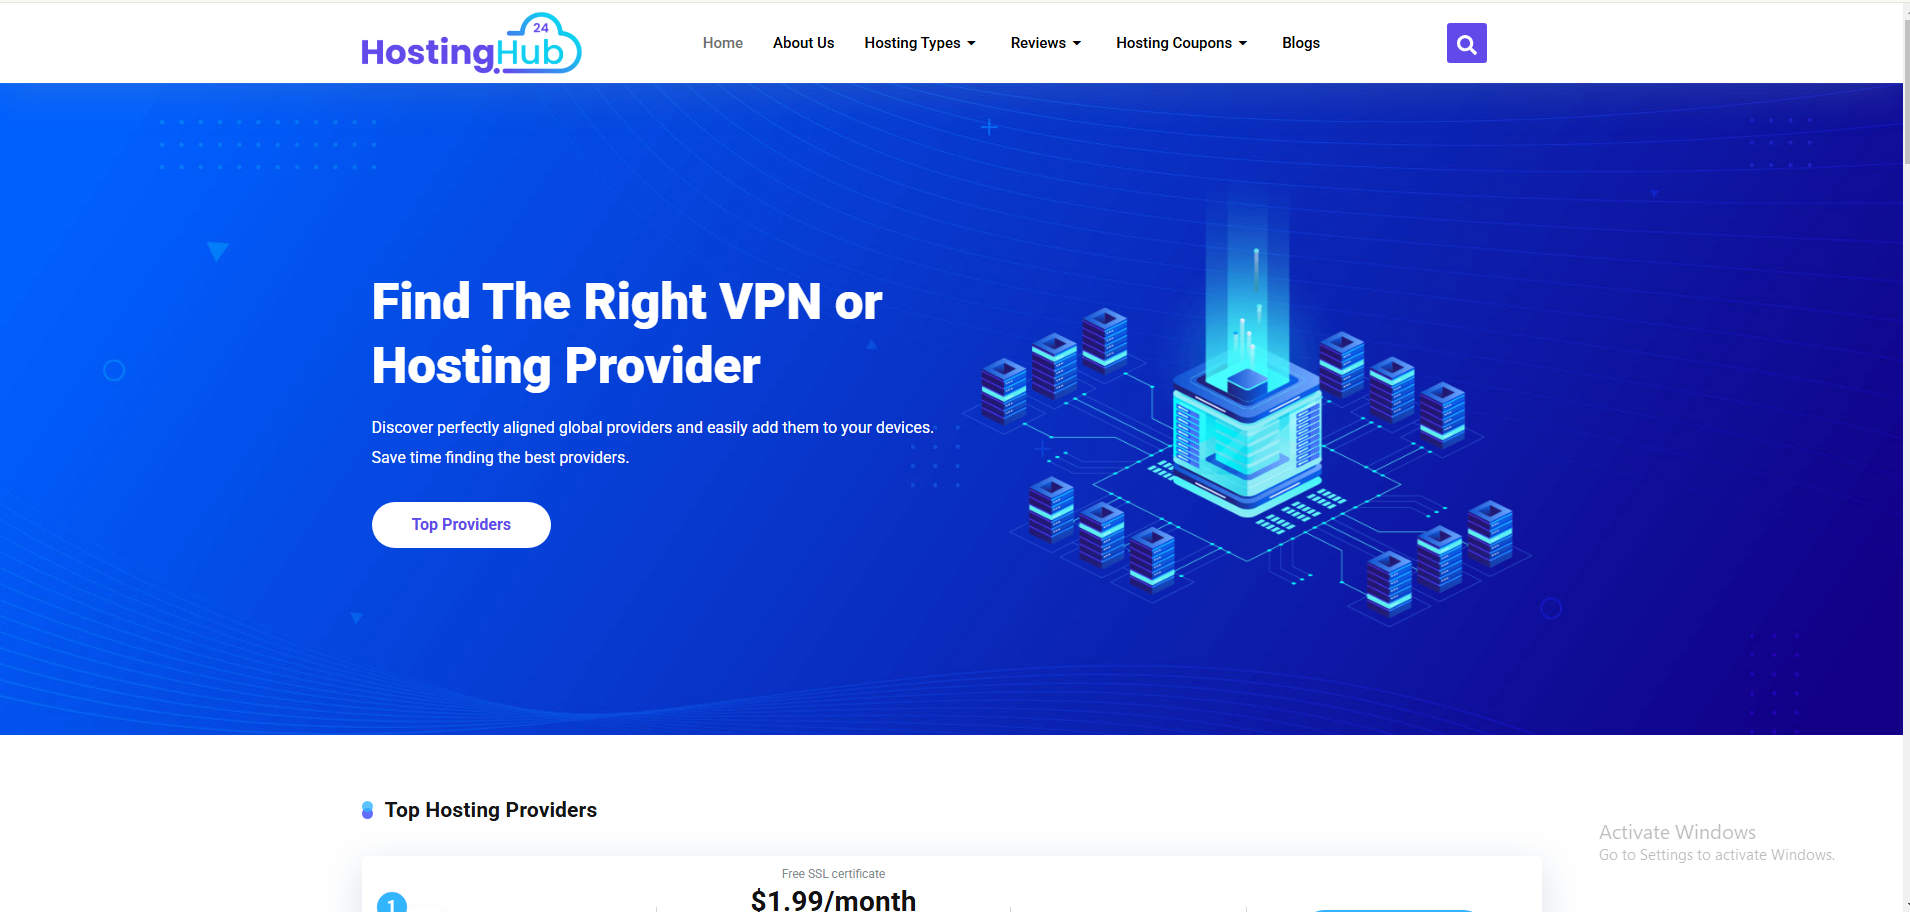Click the purple search icon button
The height and width of the screenshot is (912, 1910).
[1466, 43]
